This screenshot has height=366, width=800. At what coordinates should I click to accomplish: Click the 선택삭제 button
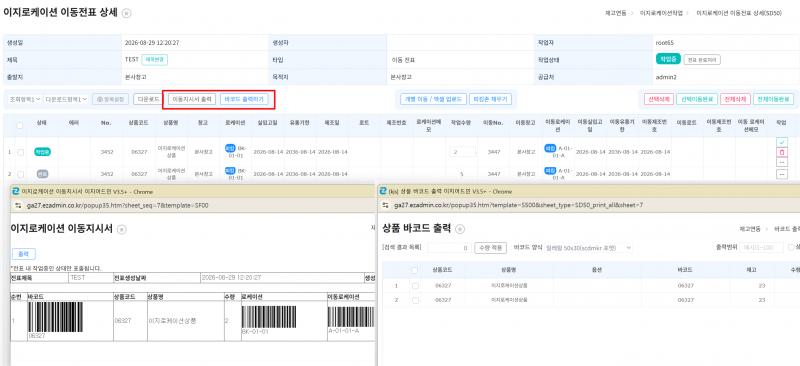(659, 99)
